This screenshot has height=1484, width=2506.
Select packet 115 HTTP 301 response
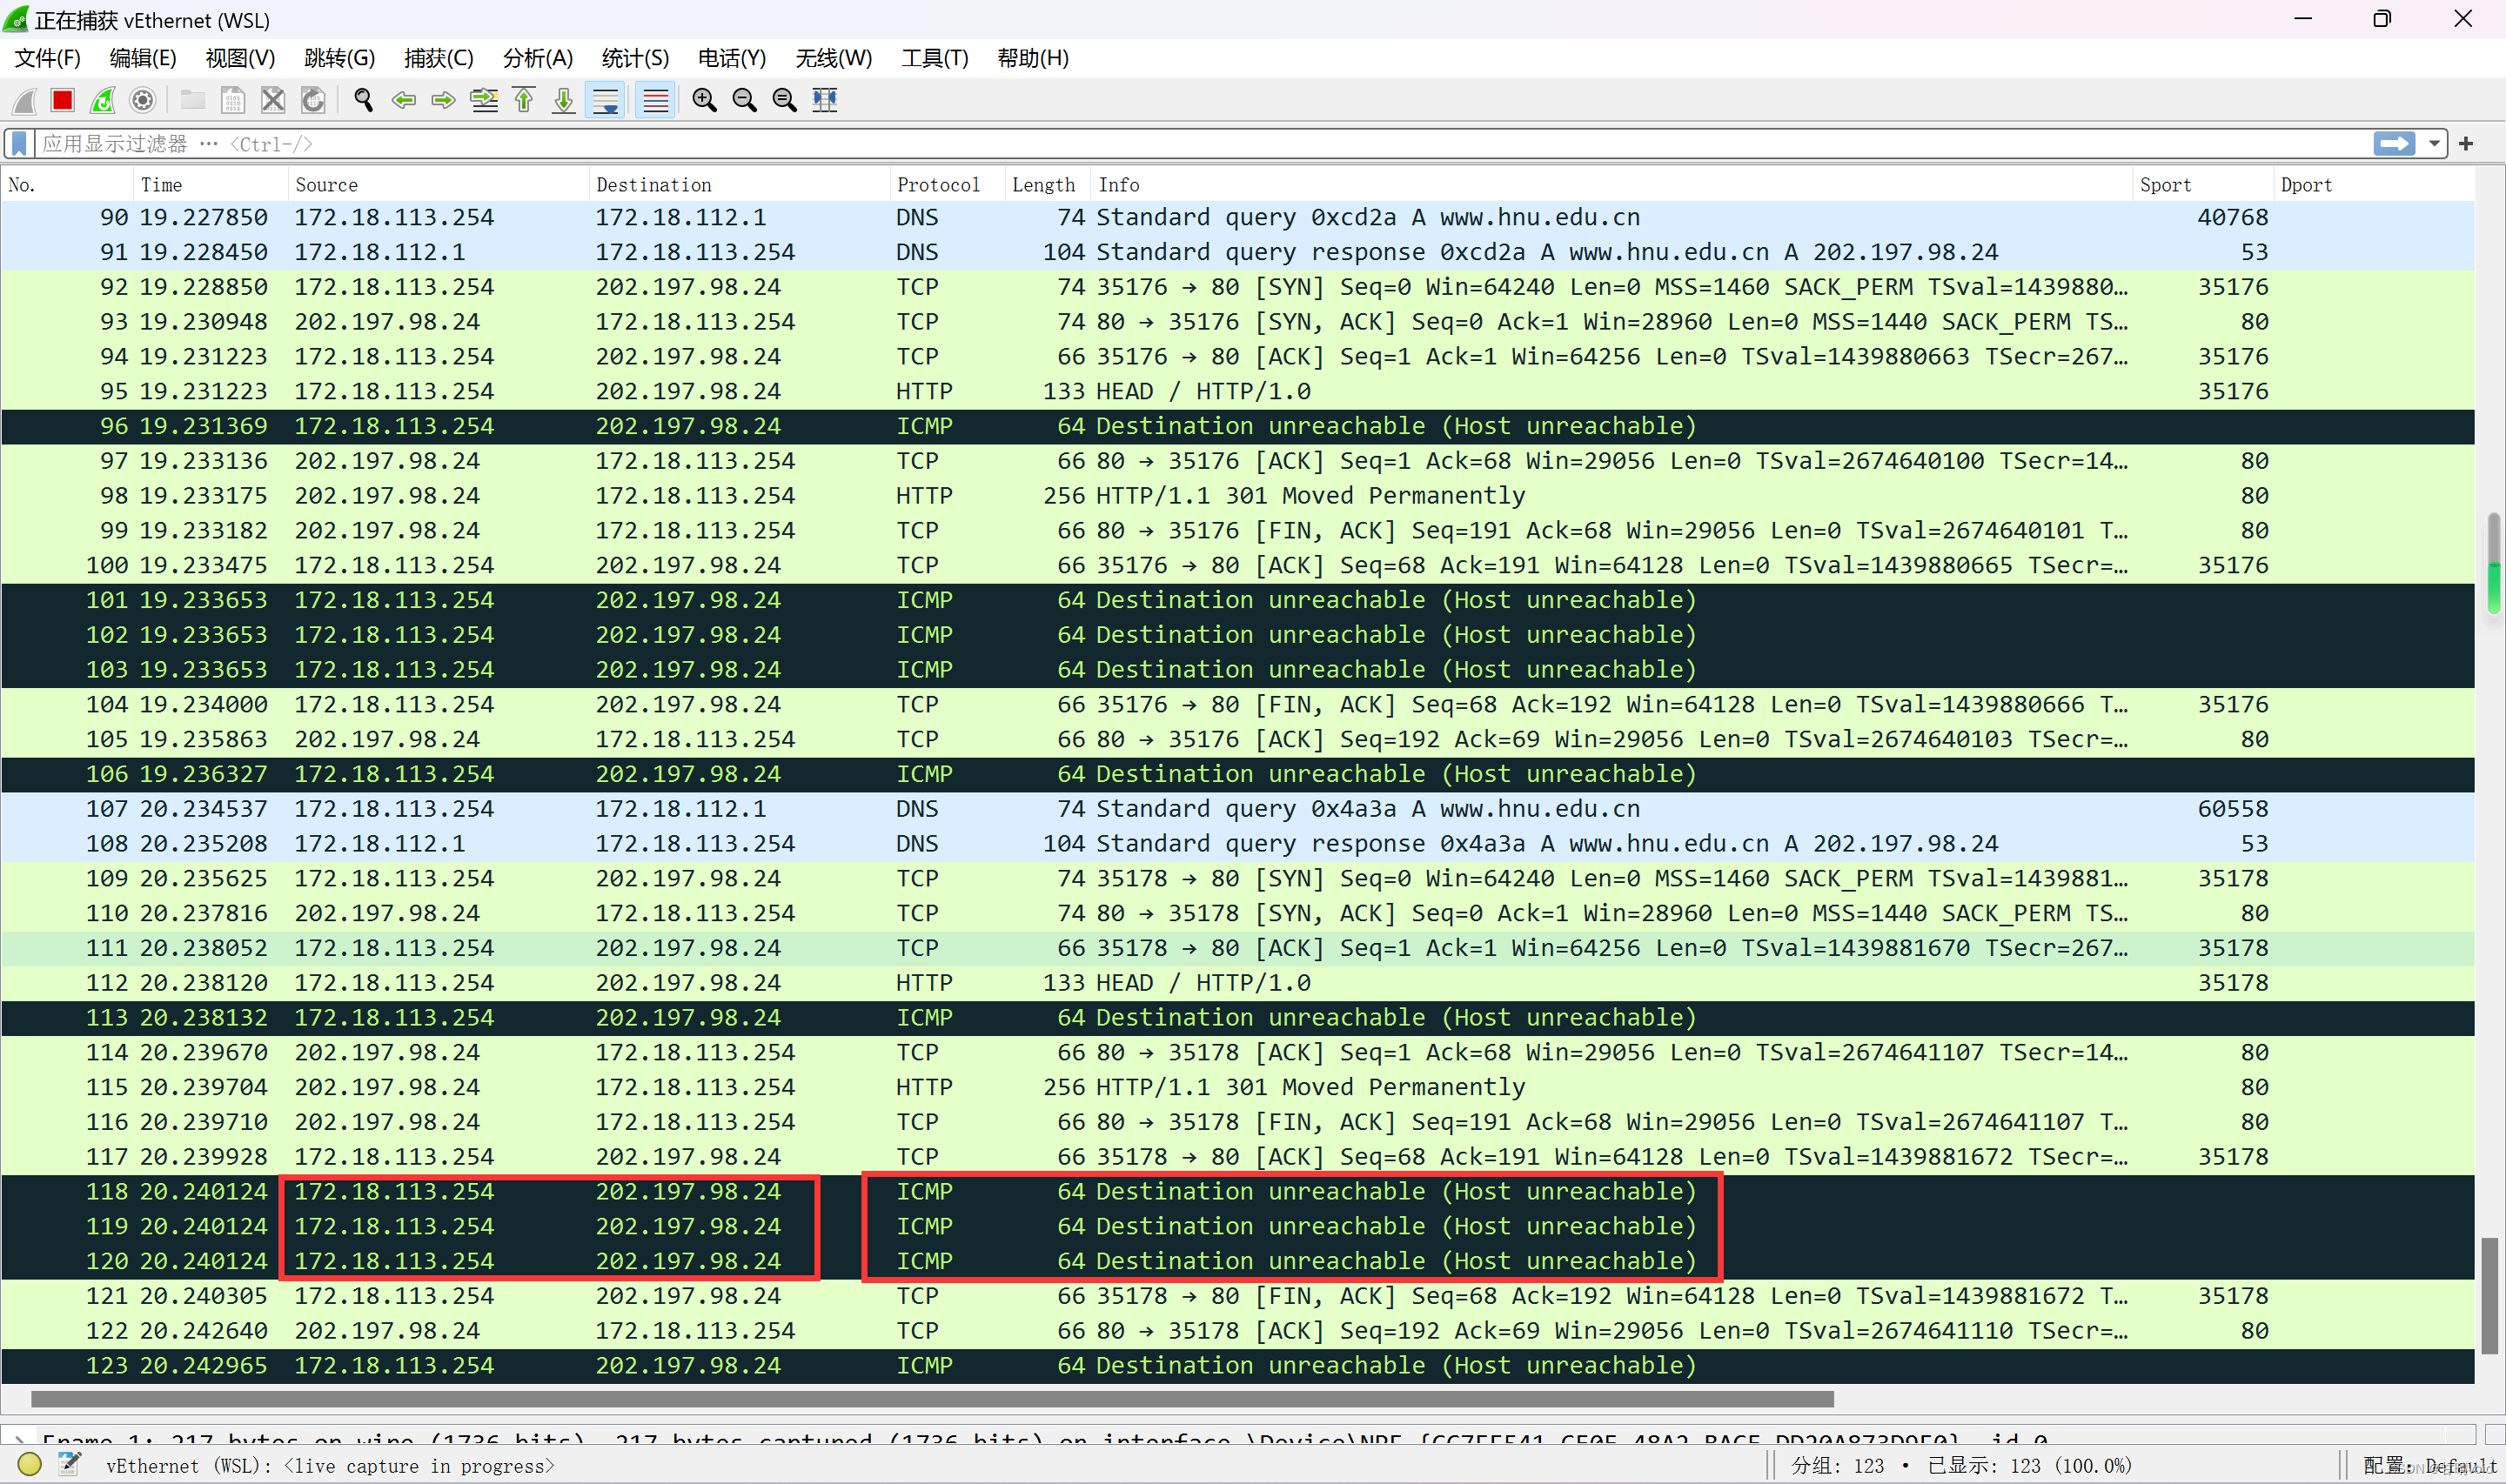pos(1238,1087)
